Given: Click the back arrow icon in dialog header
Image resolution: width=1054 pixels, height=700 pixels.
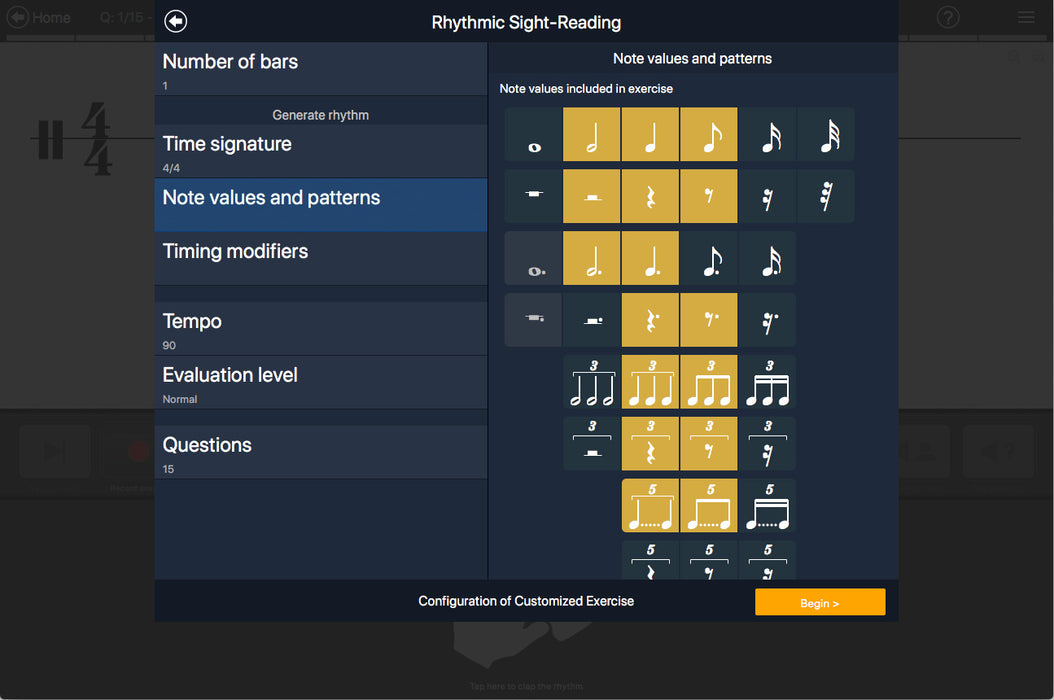Looking at the screenshot, I should pyautogui.click(x=176, y=21).
